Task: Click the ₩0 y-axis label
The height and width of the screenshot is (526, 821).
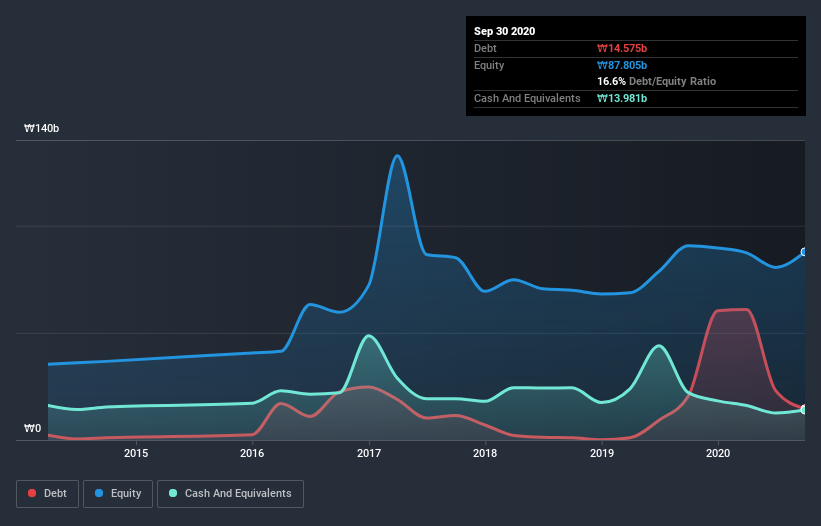Action: click(x=32, y=428)
